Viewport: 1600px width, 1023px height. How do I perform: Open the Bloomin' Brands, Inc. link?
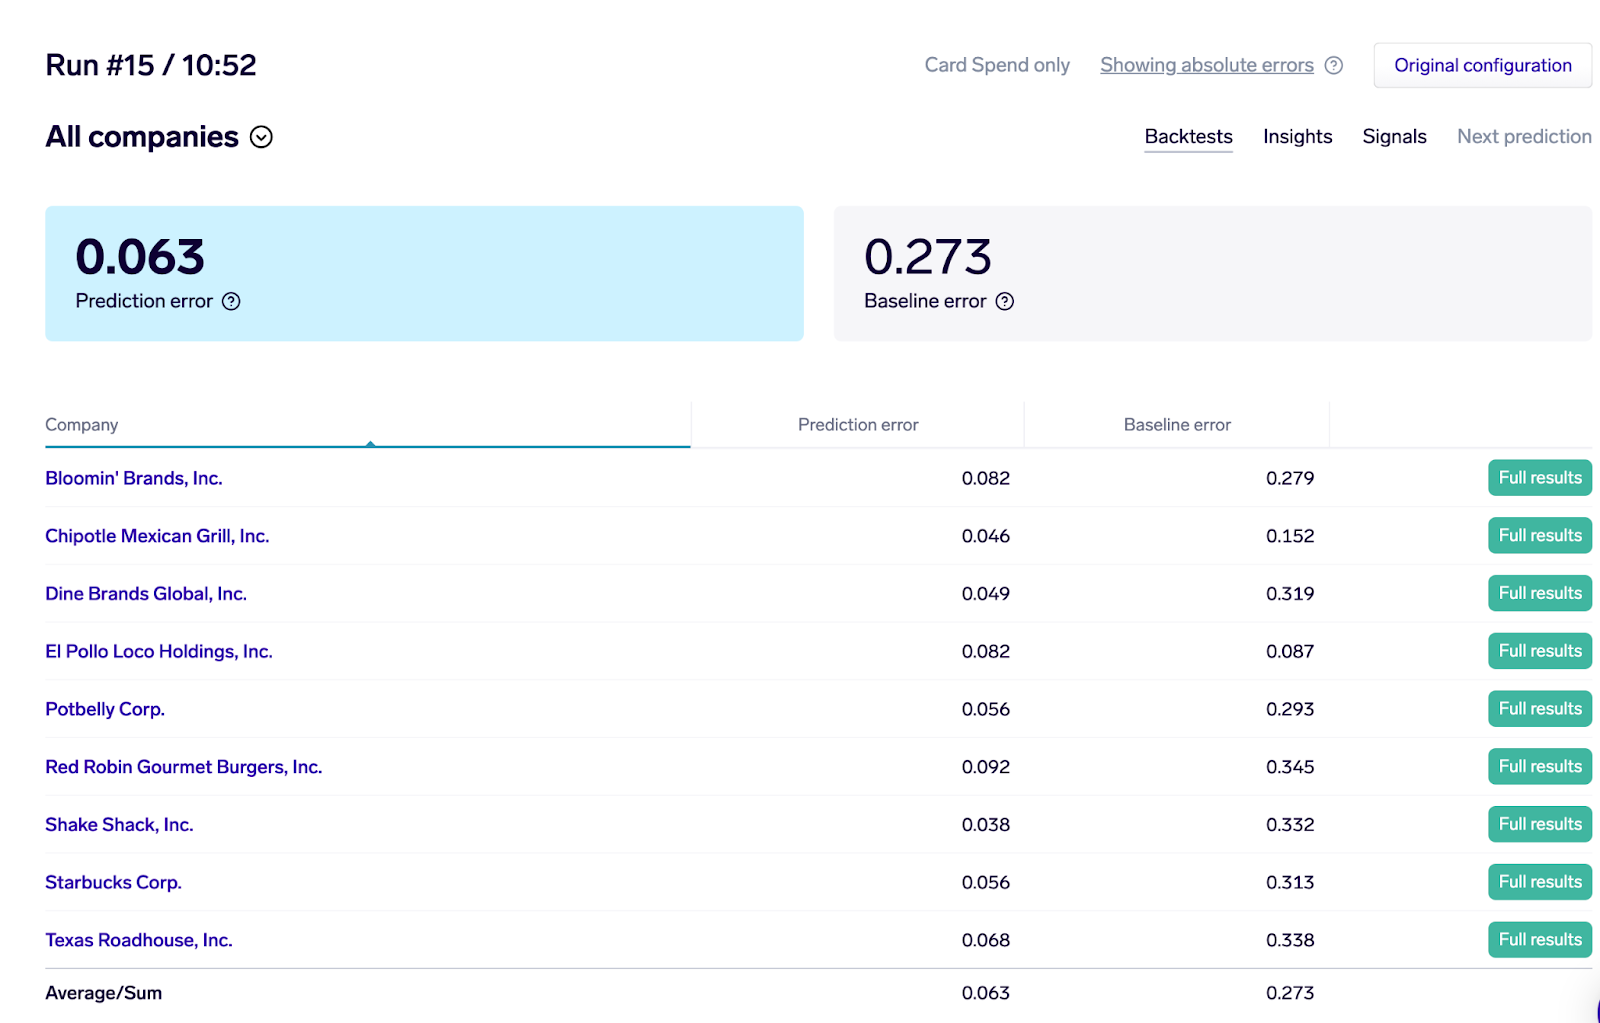(x=134, y=478)
